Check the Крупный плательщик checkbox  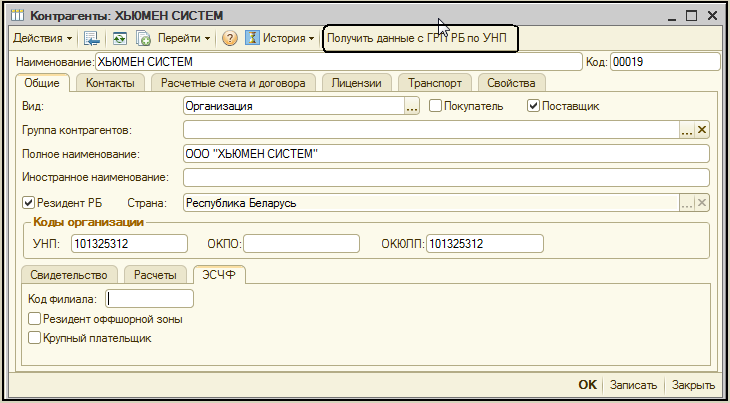click(x=35, y=339)
